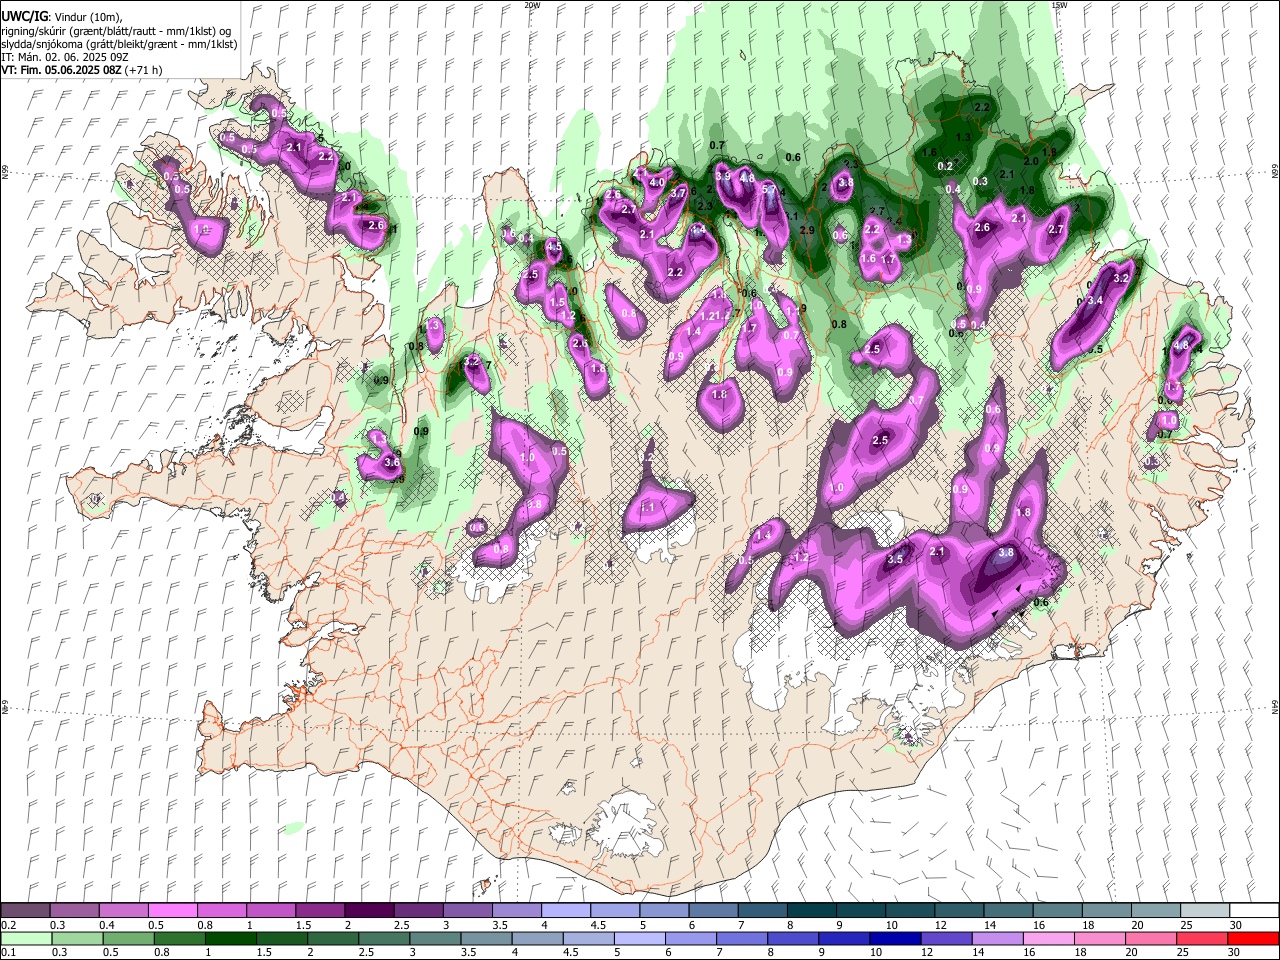Select the white 30 snow legend swatch
This screenshot has height=960, width=1280.
[1254, 911]
